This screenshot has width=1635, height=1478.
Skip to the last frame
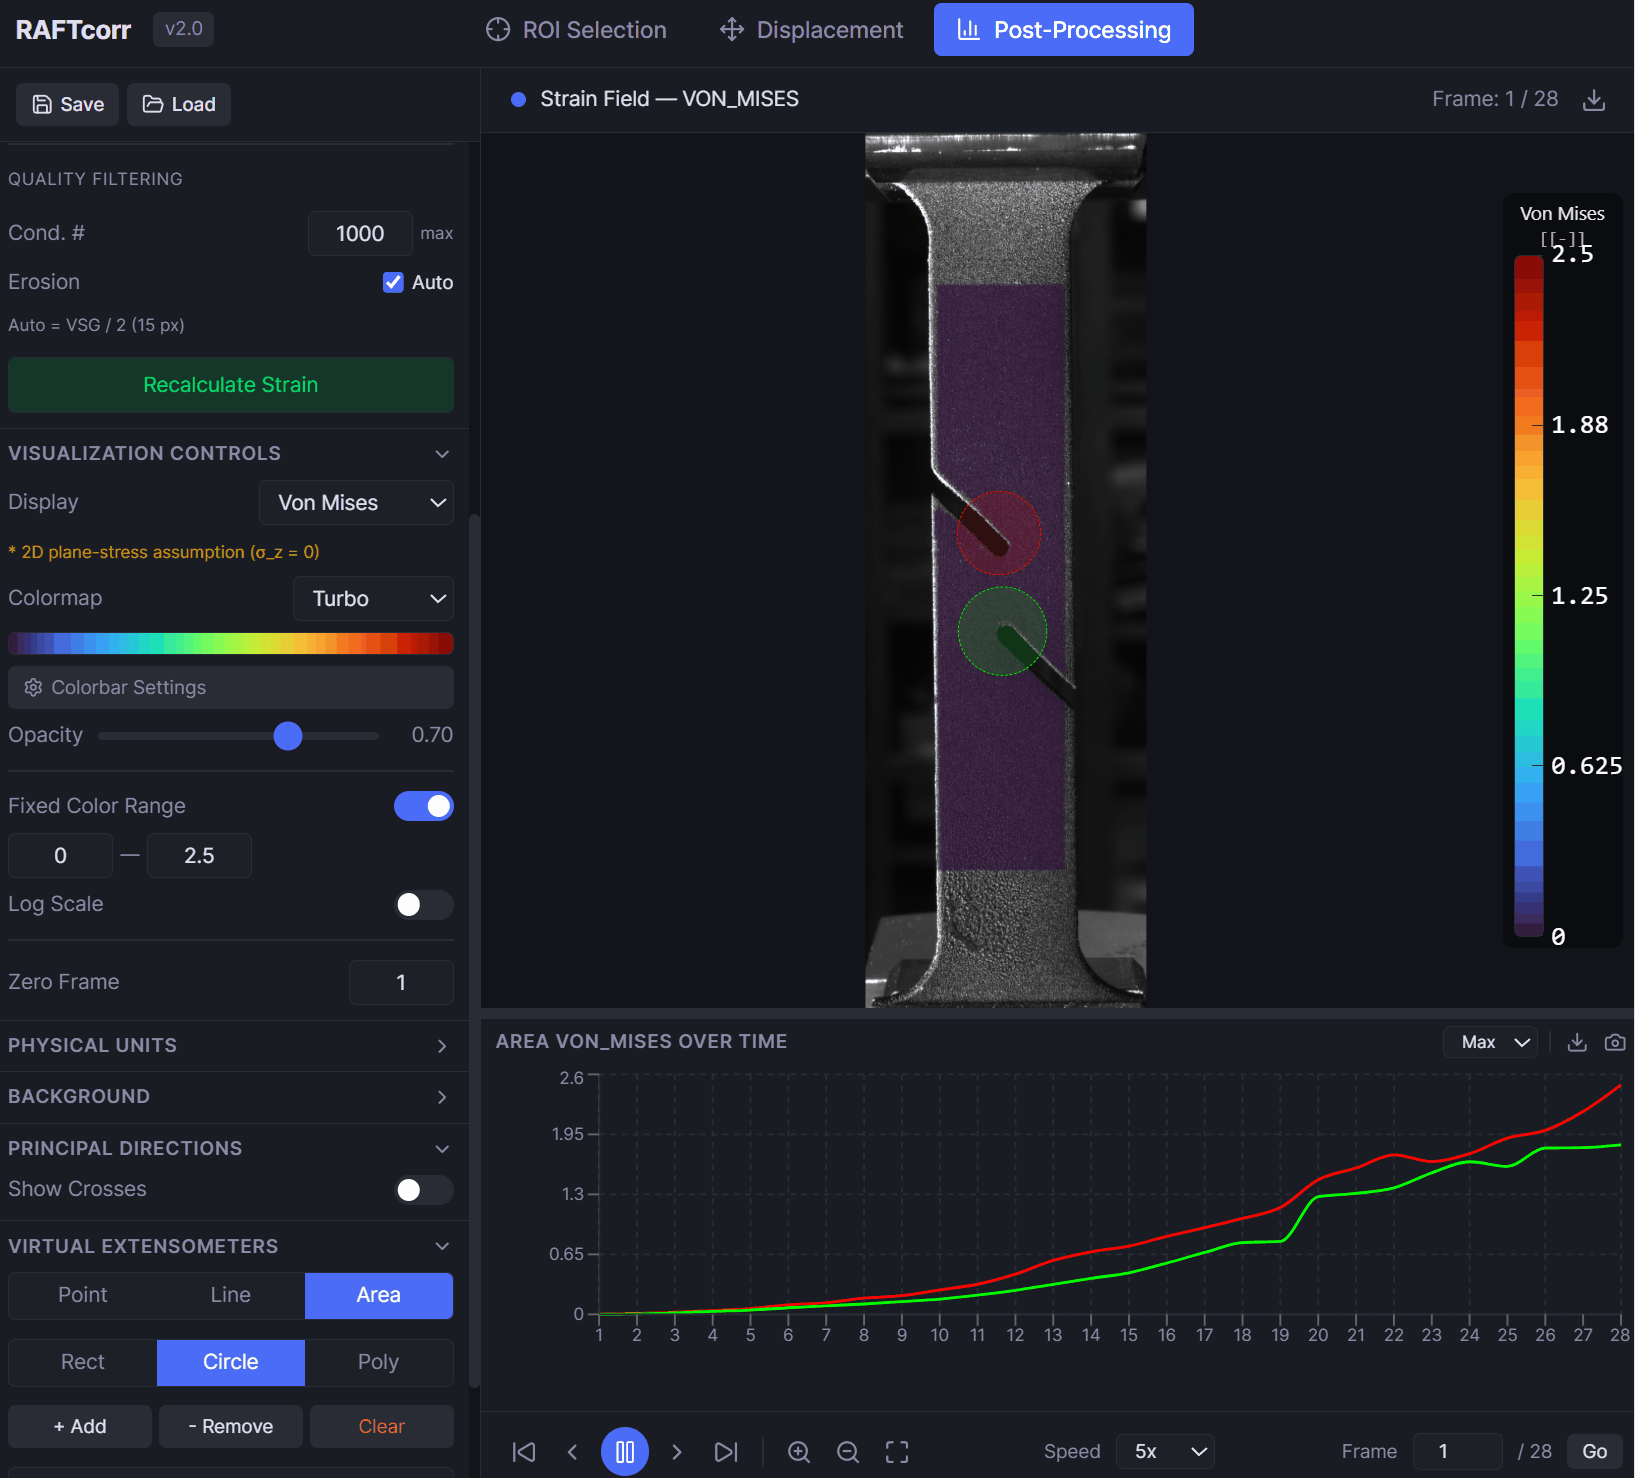click(x=726, y=1452)
